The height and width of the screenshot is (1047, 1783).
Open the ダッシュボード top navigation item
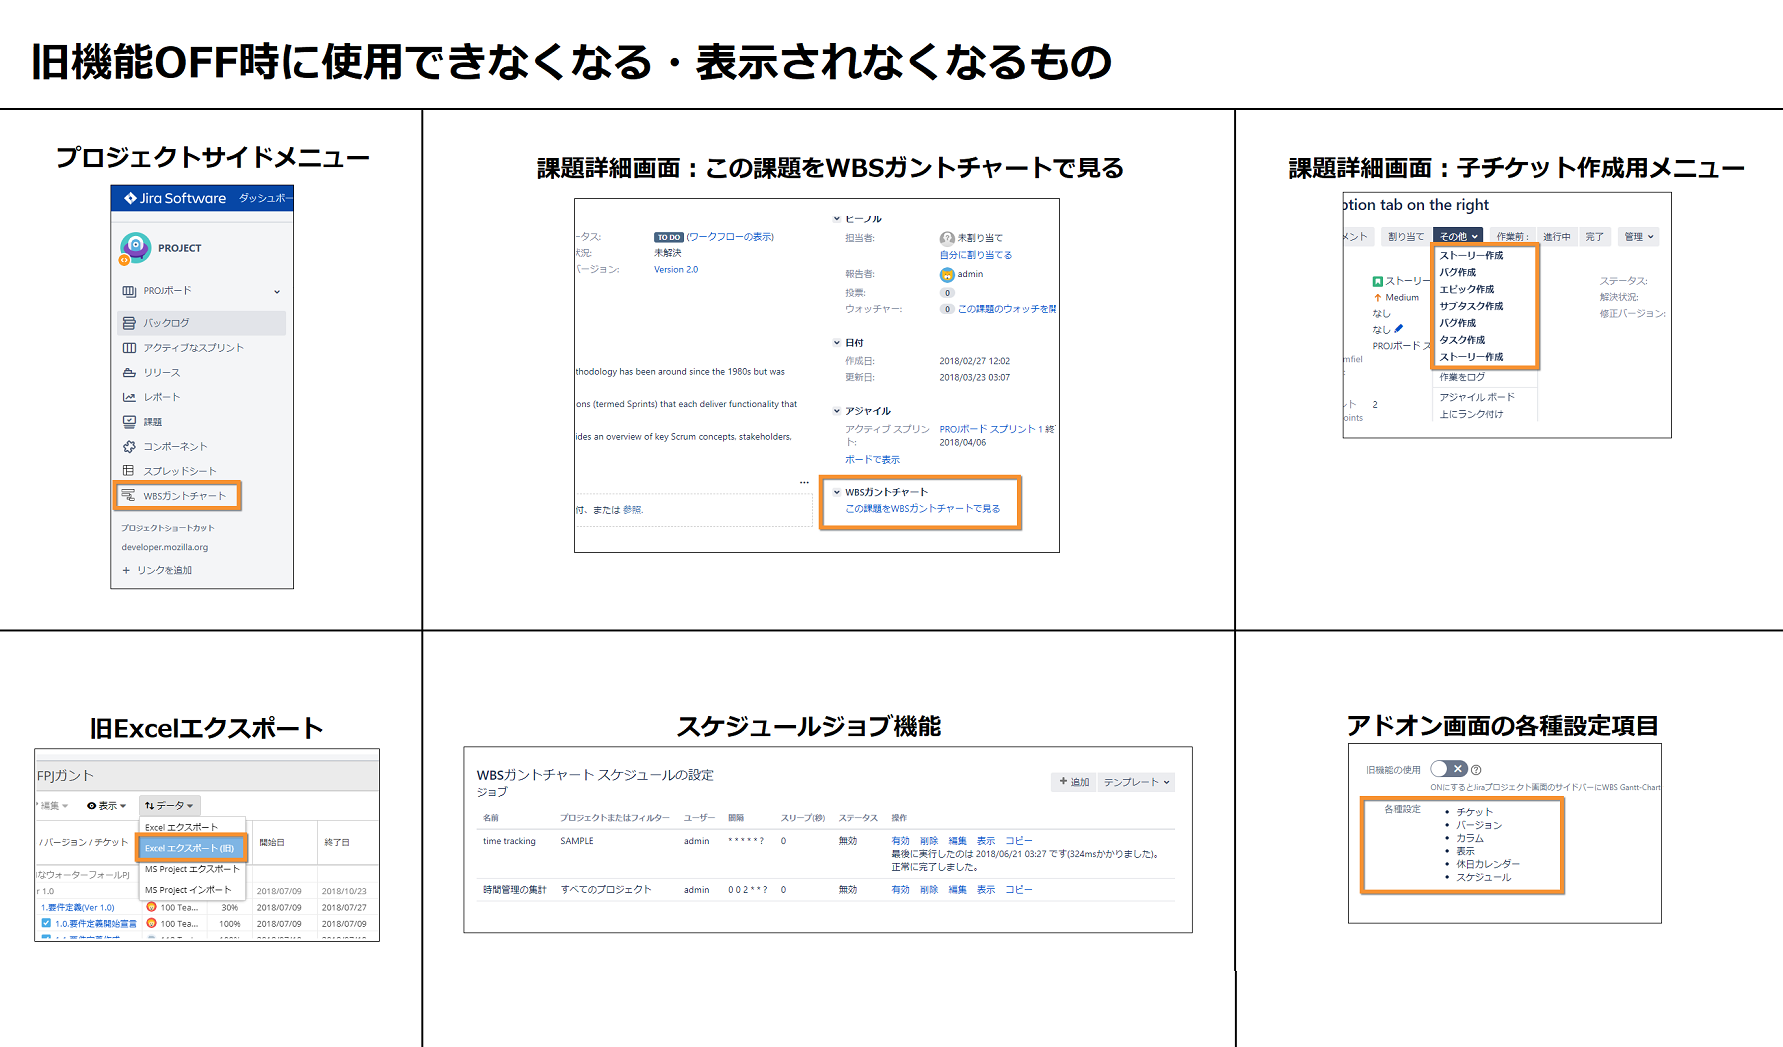click(x=265, y=198)
